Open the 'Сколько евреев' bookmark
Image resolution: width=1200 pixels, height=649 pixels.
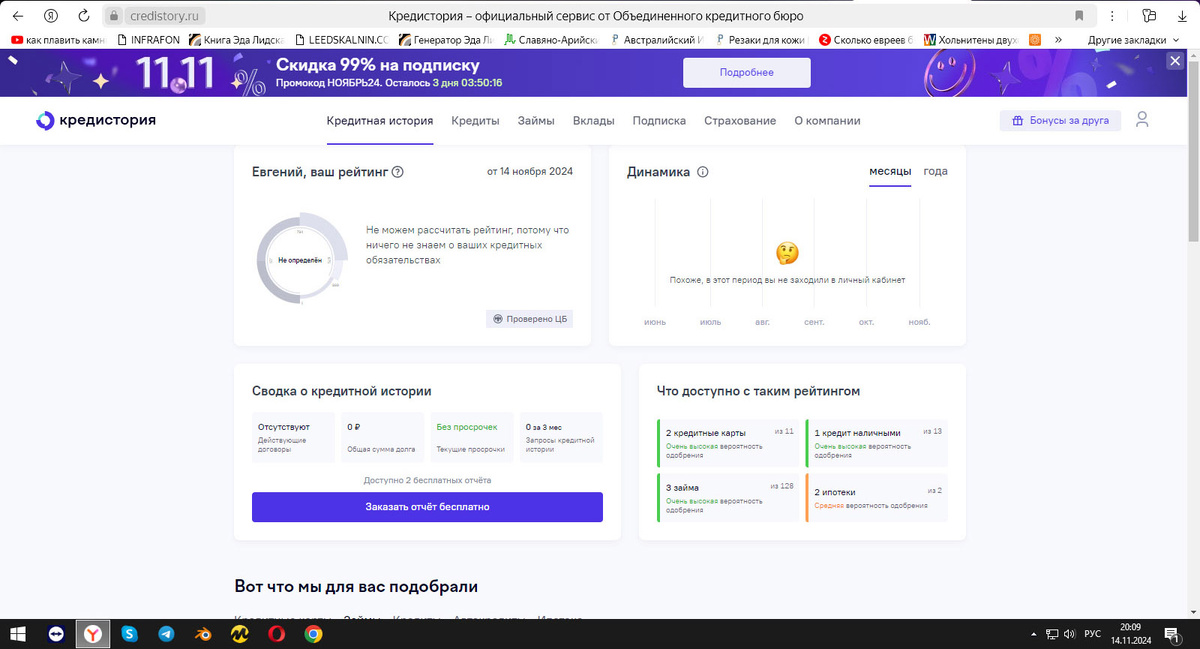pyautogui.click(x=866, y=40)
